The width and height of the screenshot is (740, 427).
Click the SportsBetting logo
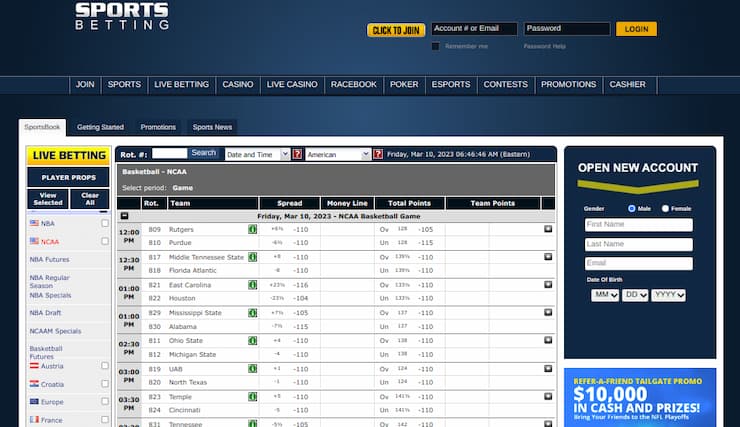[122, 16]
